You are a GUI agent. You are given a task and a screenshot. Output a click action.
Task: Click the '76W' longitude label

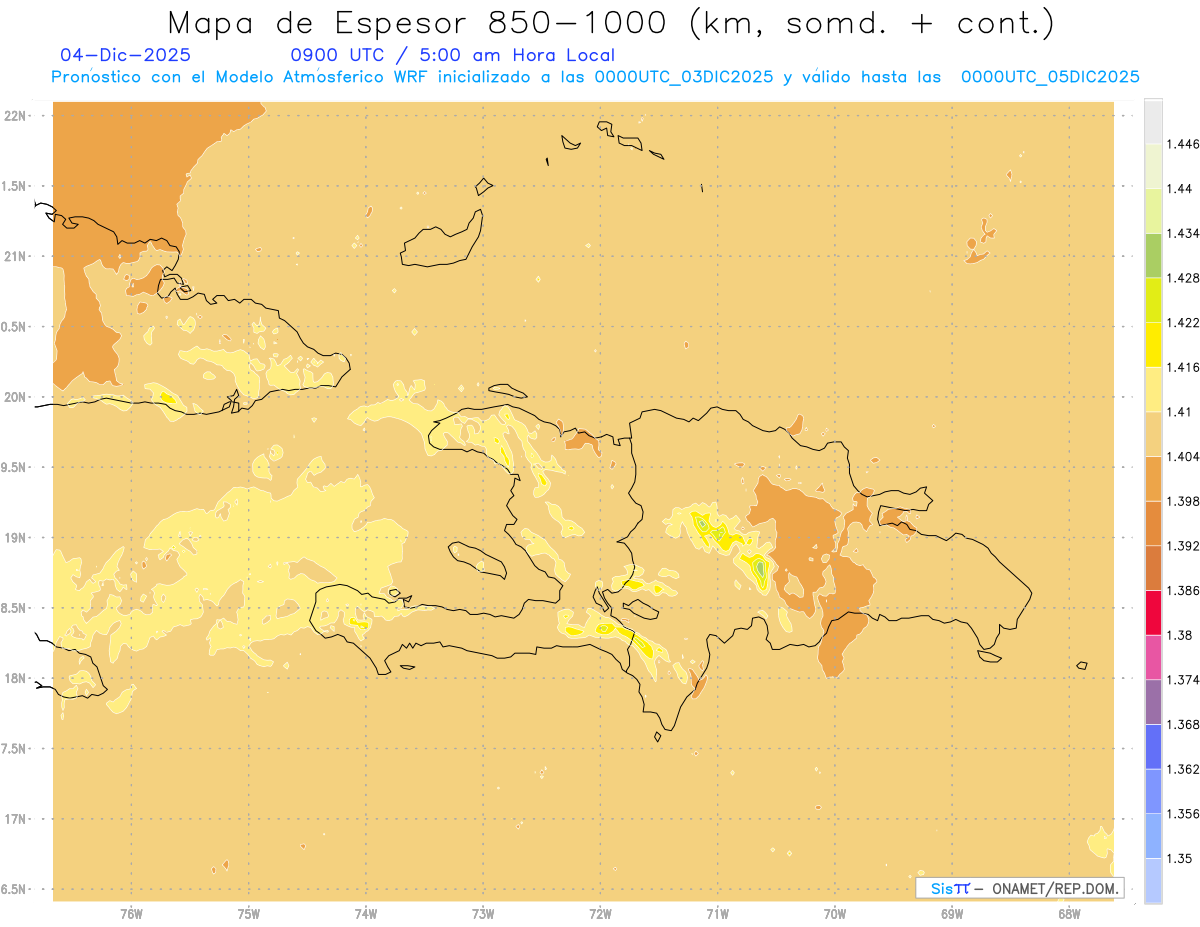pos(131,914)
